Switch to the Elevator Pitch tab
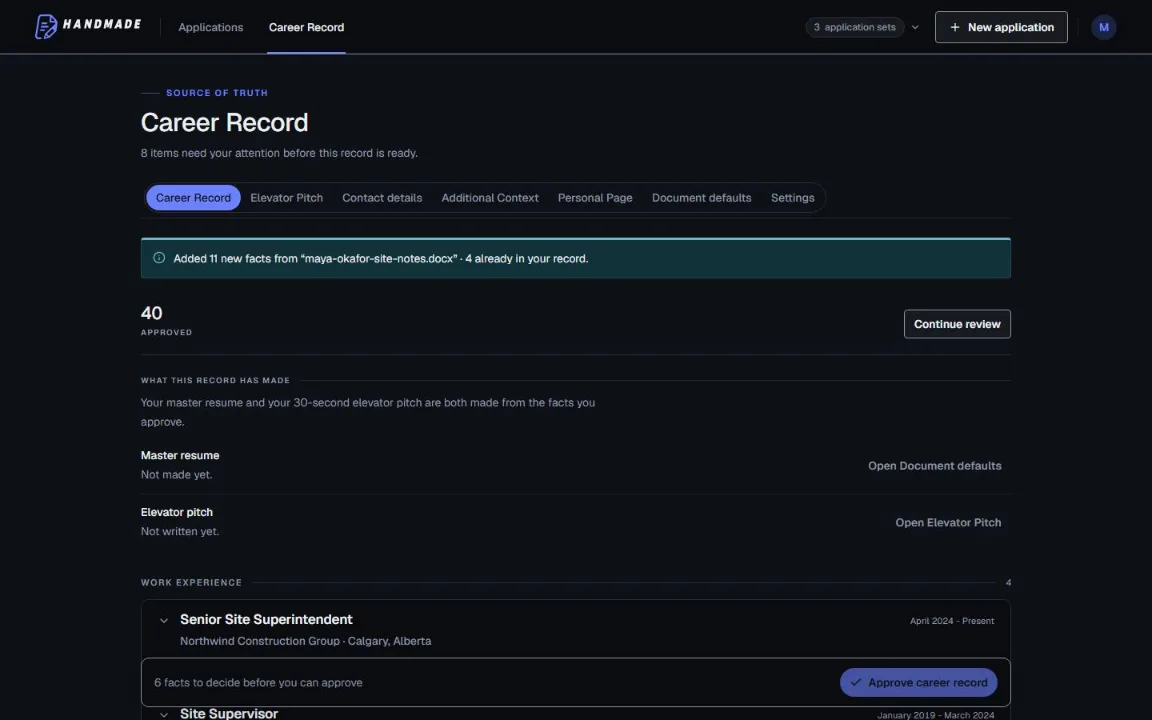The height and width of the screenshot is (720, 1152). 287,198
